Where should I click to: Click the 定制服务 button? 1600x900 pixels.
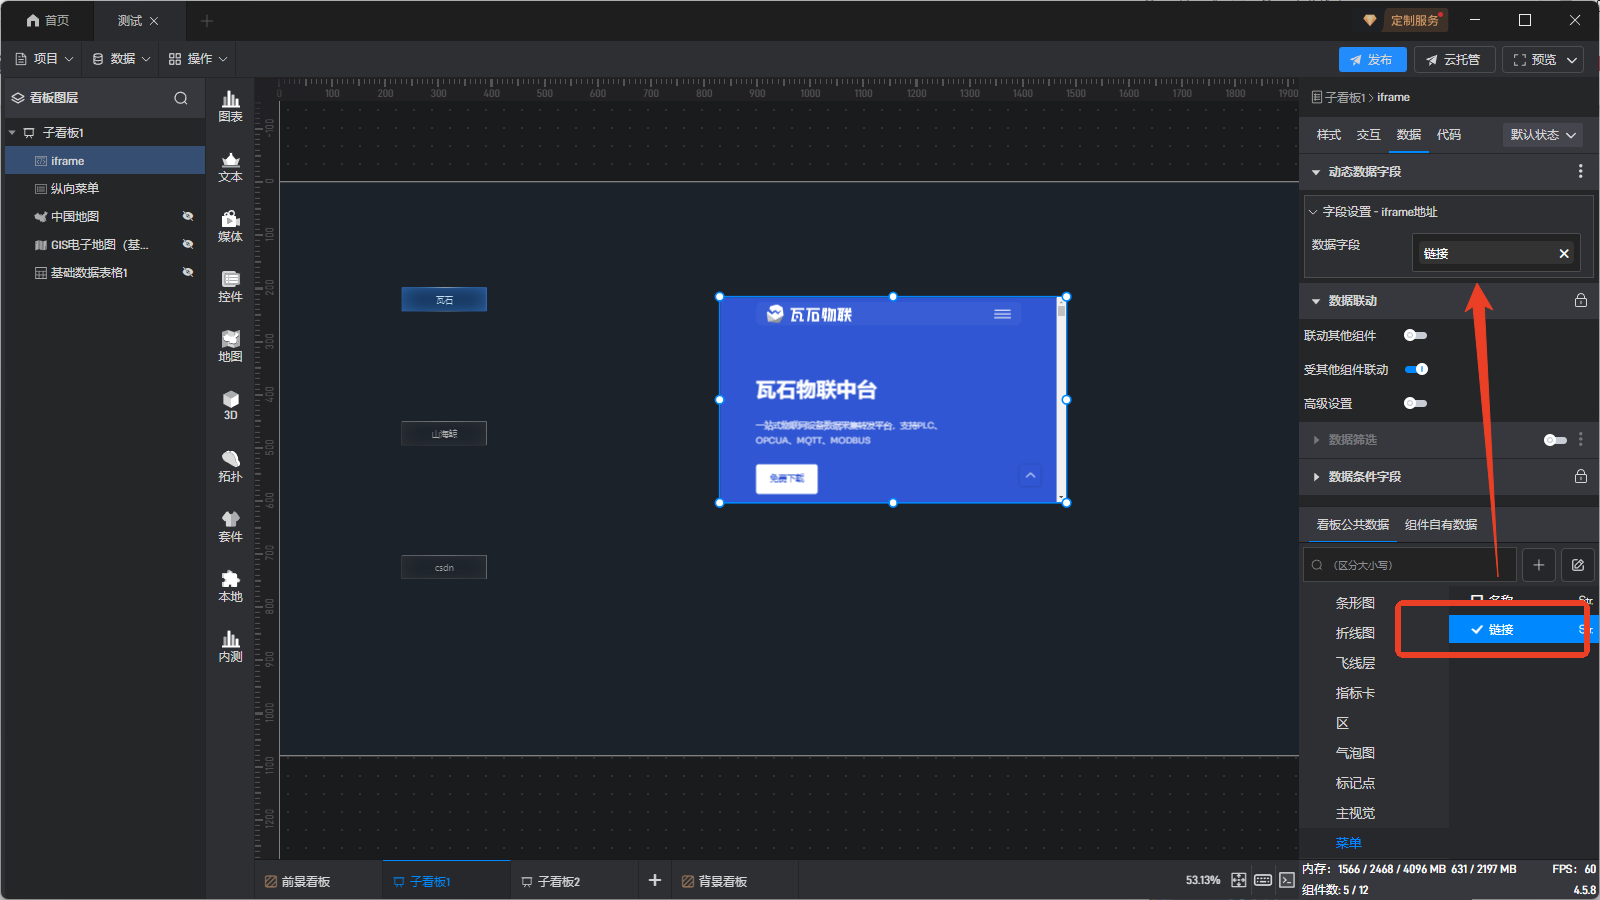[x=1413, y=20]
